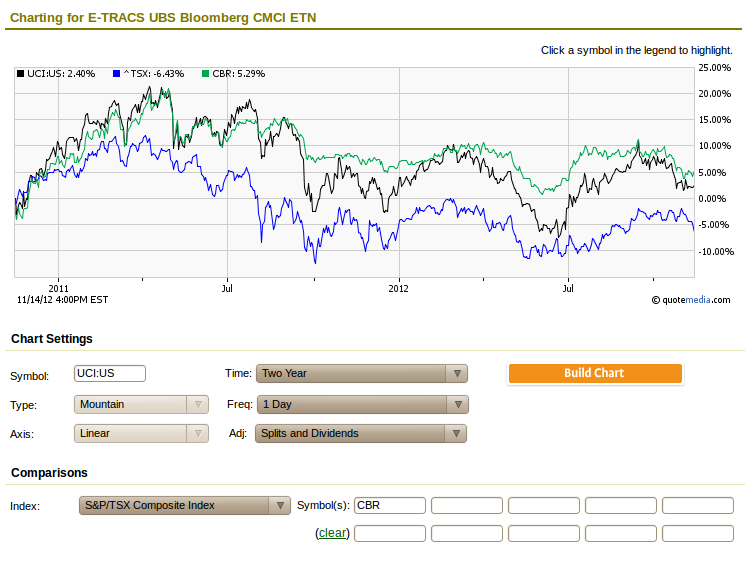750x563 pixels.
Task: Click the highlight hint text above the chart
Action: [637, 50]
